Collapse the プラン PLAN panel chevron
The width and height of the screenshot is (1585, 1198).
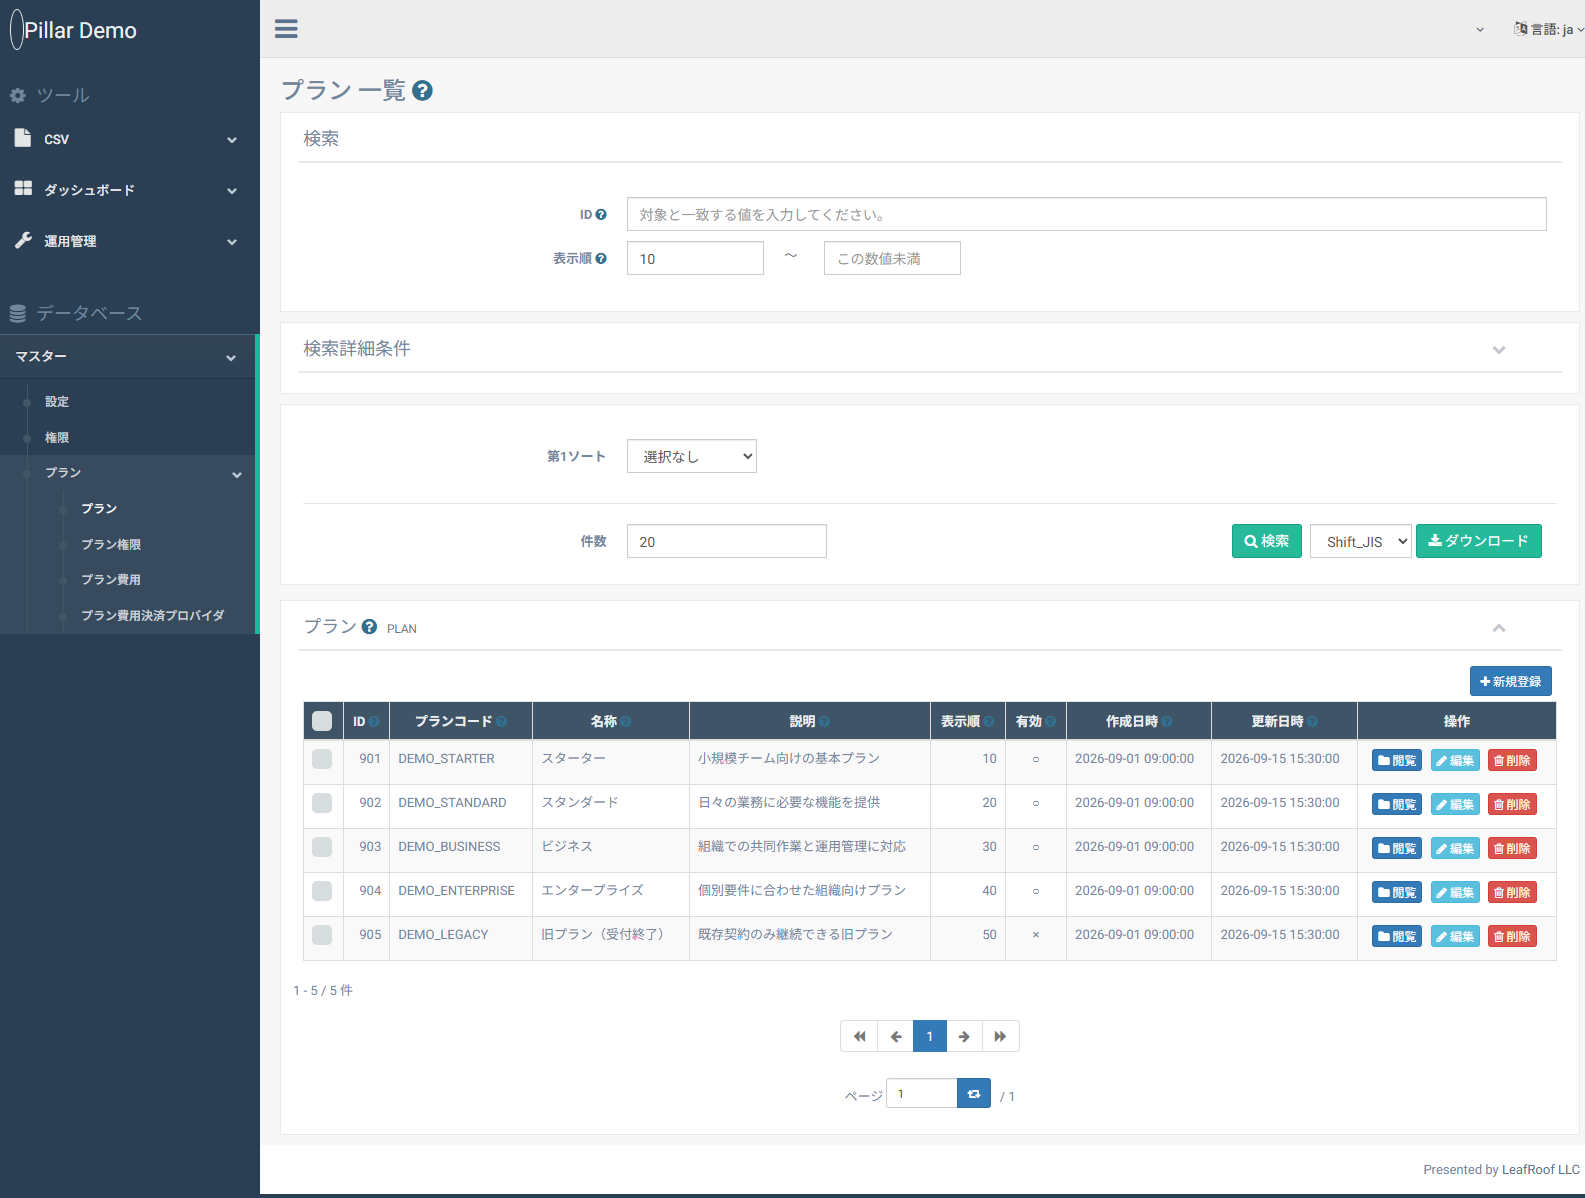[x=1499, y=628]
